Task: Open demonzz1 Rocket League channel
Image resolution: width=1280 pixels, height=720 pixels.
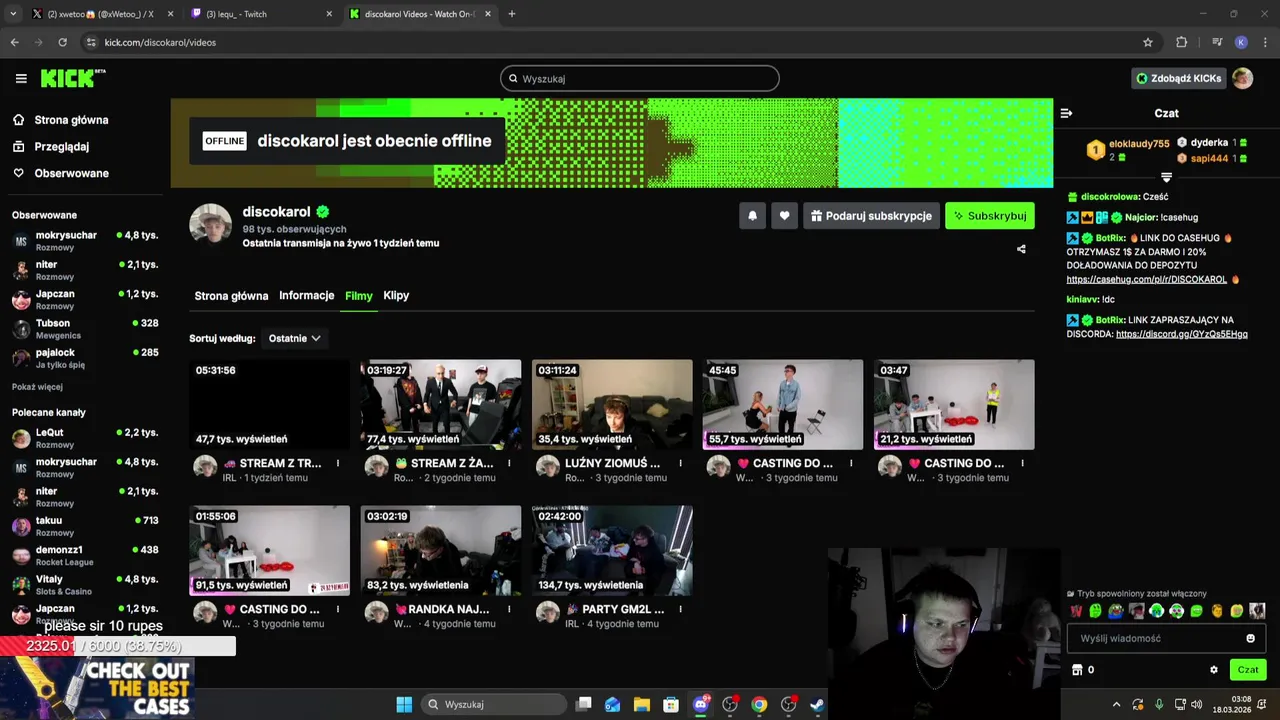Action: coord(85,555)
